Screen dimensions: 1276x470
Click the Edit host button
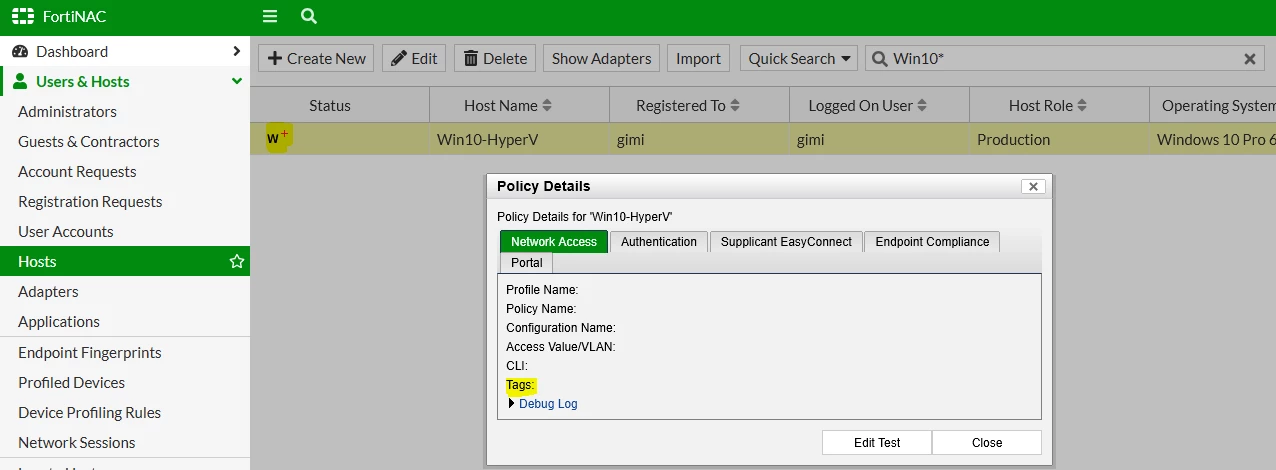click(x=414, y=58)
